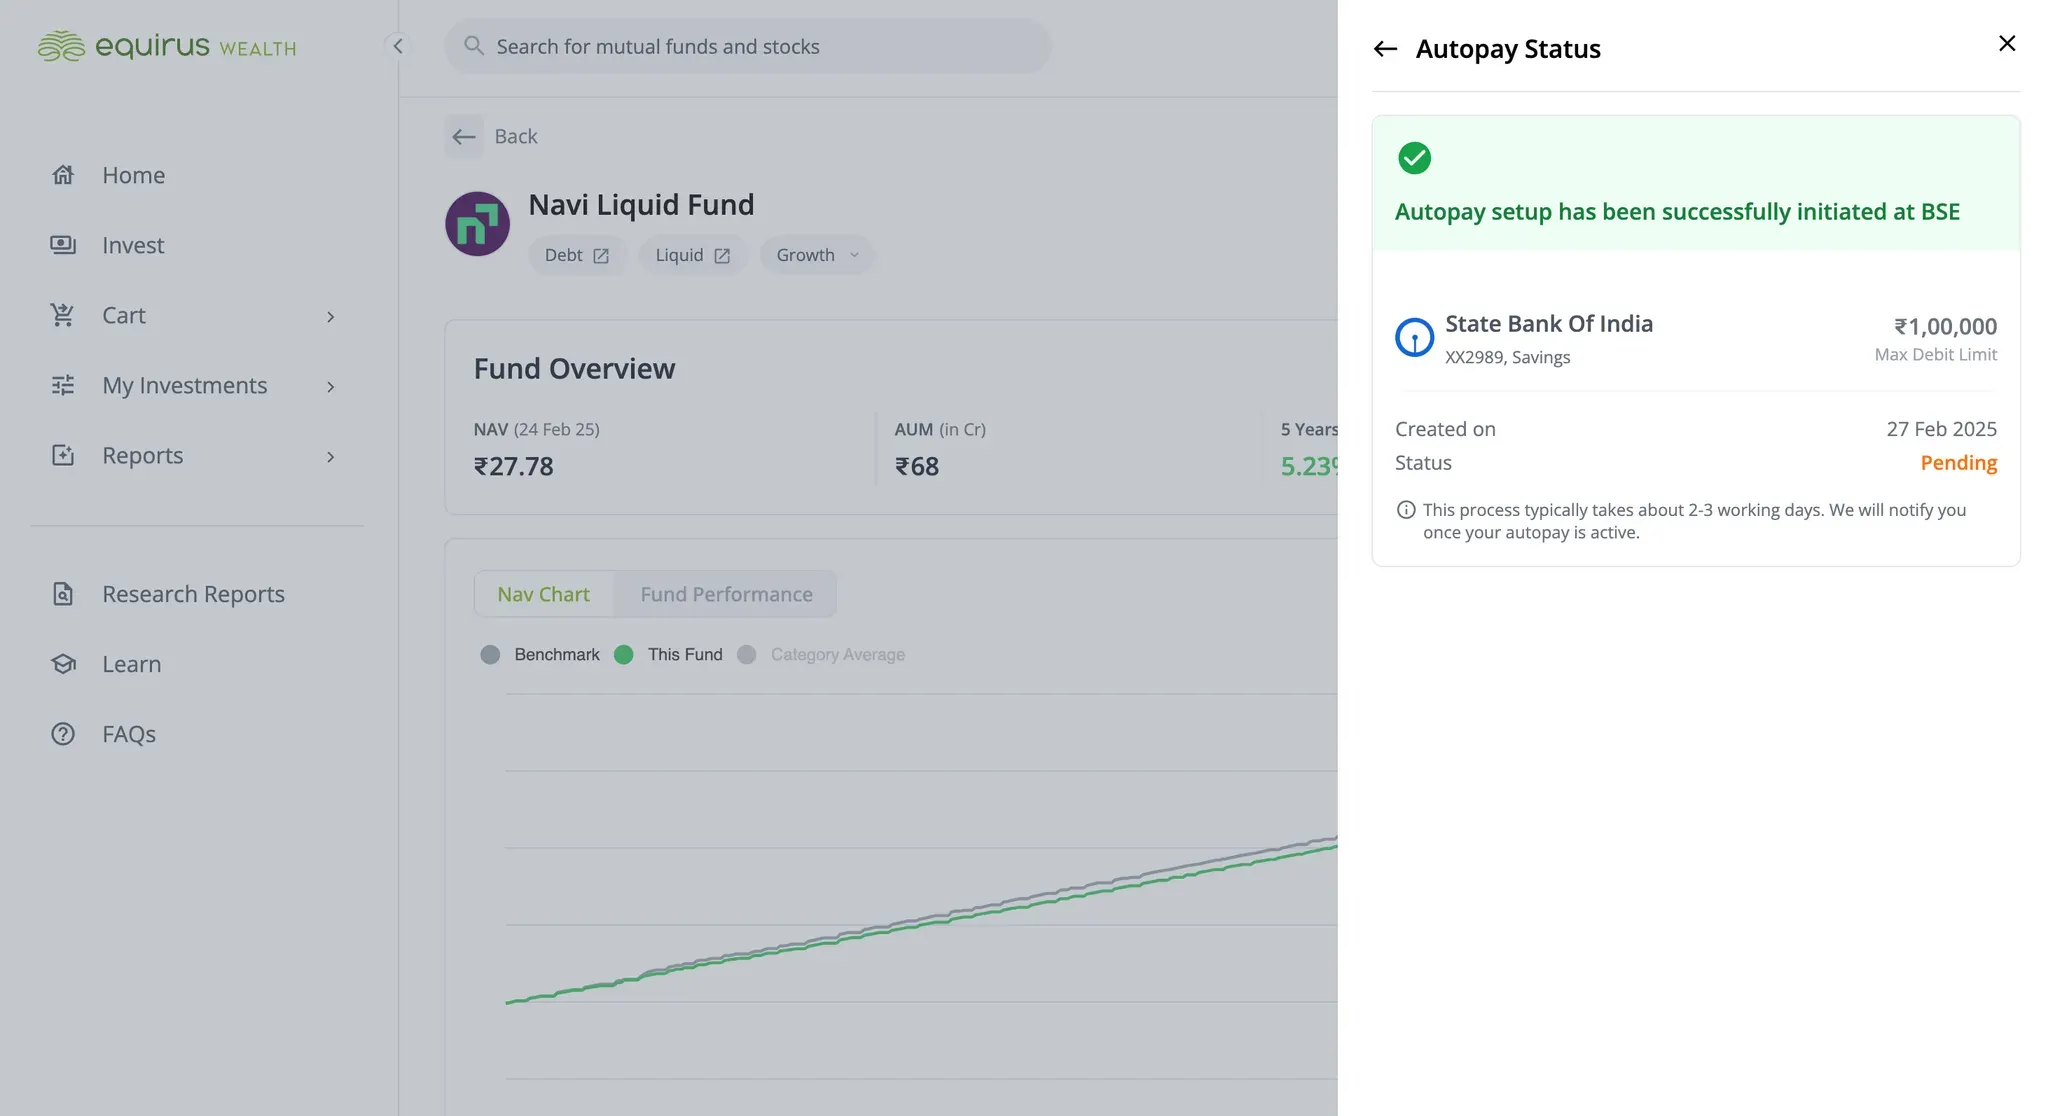This screenshot has height=1116, width=2048.
Task: Click the Equirus Wealth logo
Action: (x=166, y=46)
